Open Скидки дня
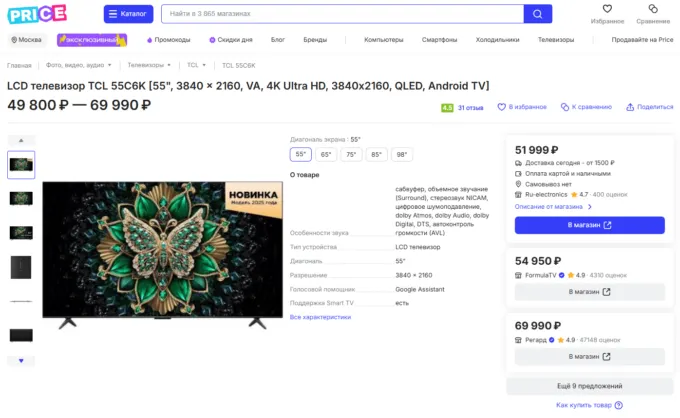This screenshot has height=418, width=680. click(x=231, y=40)
